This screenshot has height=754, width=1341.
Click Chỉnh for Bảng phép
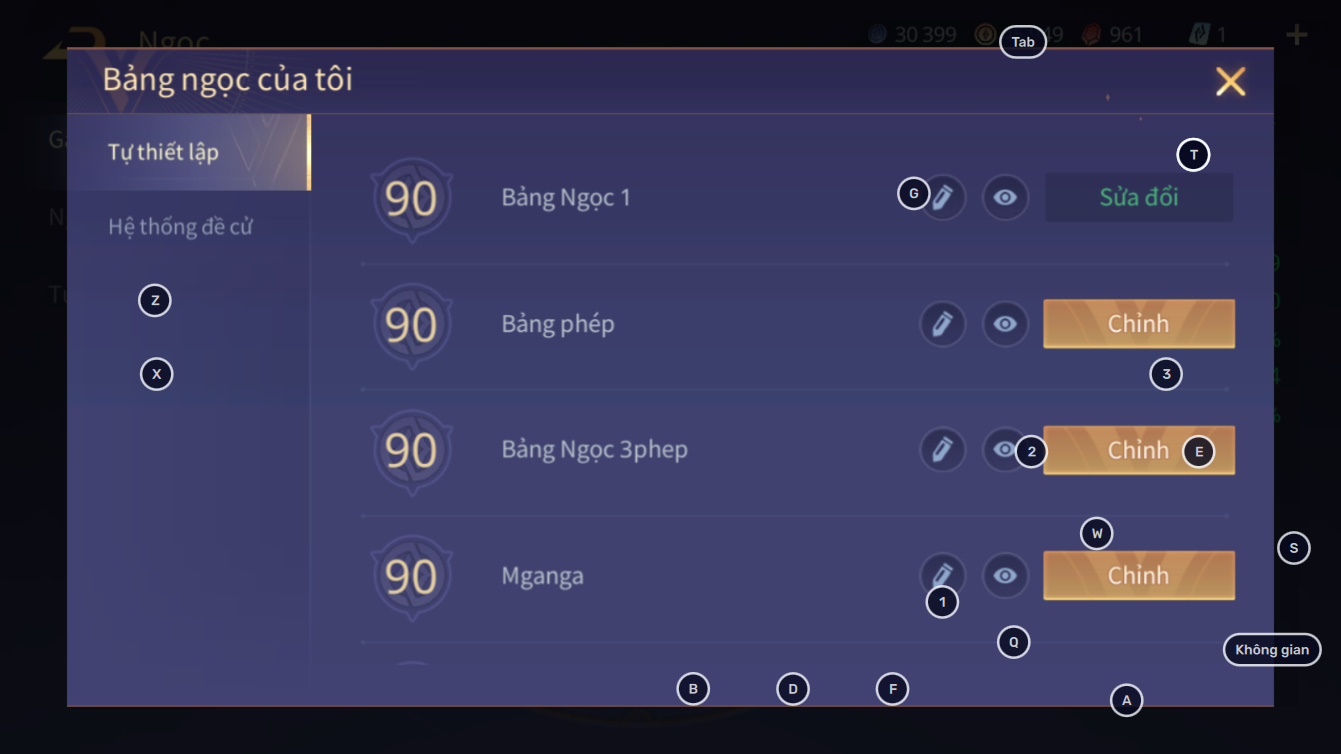[1138, 324]
